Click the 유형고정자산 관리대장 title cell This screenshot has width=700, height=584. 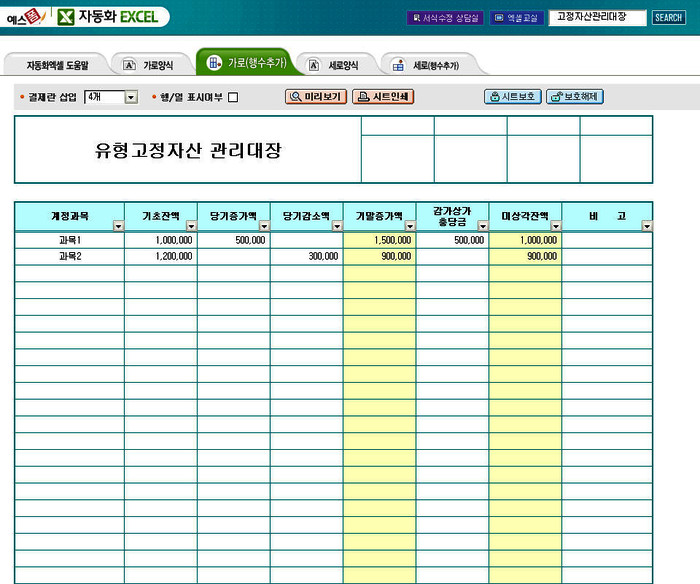(188, 150)
